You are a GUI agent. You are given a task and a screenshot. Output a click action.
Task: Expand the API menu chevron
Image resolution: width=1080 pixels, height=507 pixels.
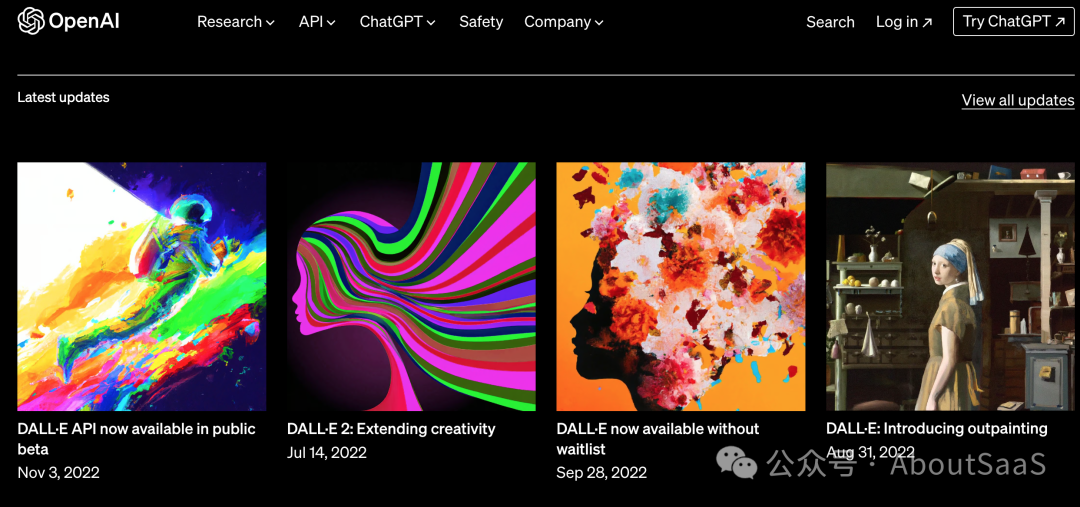coord(331,23)
